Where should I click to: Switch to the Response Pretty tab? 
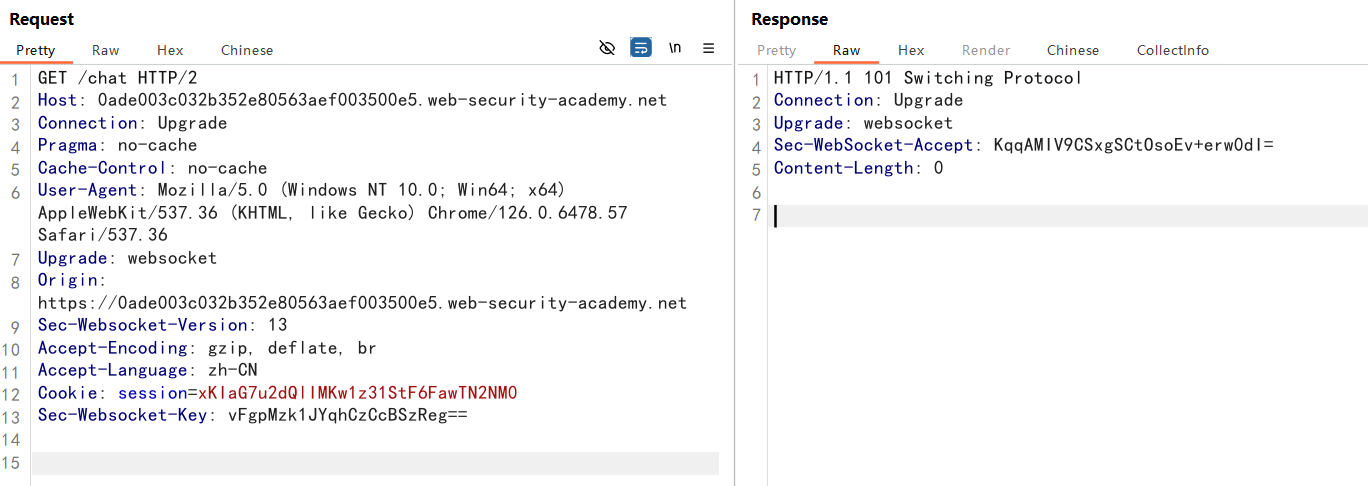[x=777, y=50]
